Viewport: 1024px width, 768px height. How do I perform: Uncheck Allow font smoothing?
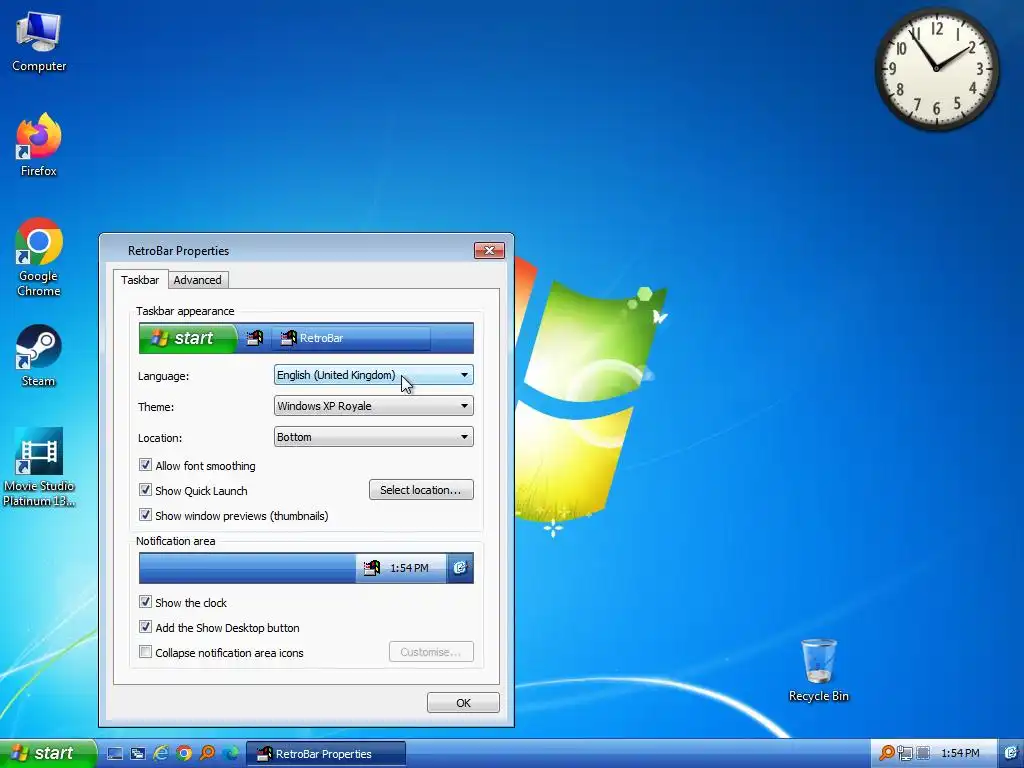[x=145, y=465]
